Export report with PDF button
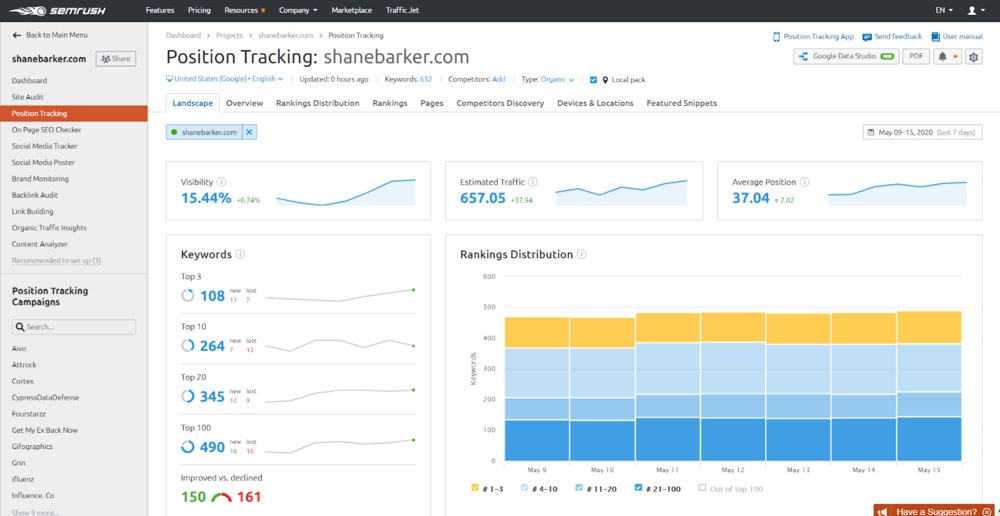The image size is (1000, 516). (916, 56)
